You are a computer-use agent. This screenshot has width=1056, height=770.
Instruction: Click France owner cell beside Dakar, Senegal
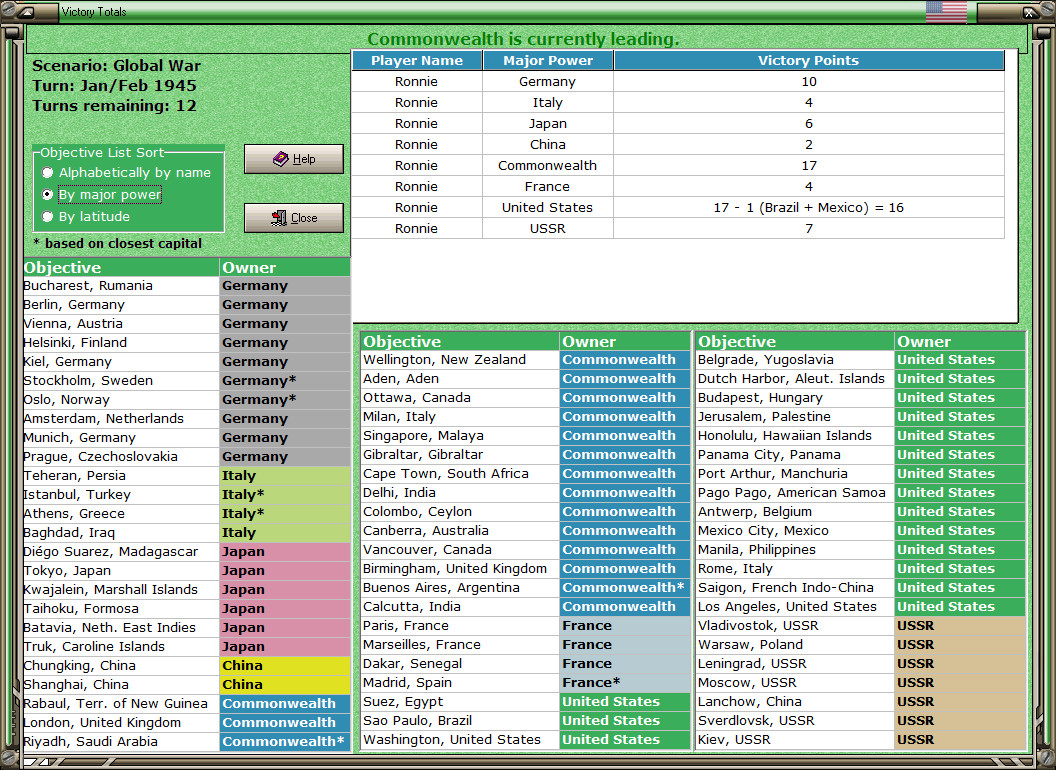[625, 664]
